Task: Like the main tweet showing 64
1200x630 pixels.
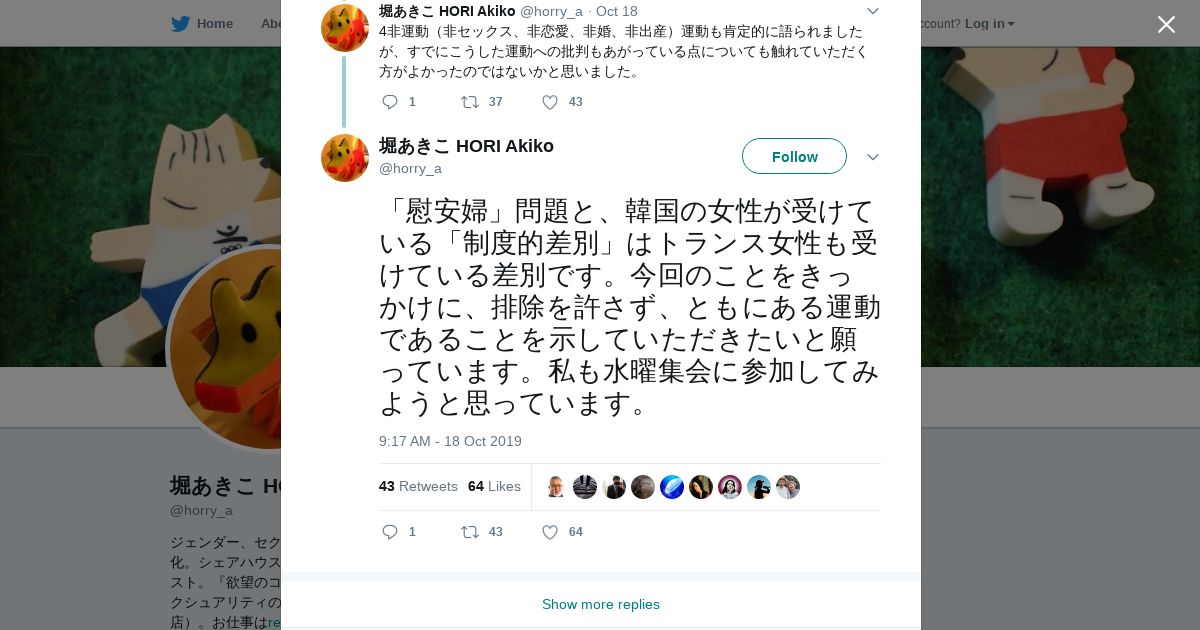Action: [x=549, y=532]
